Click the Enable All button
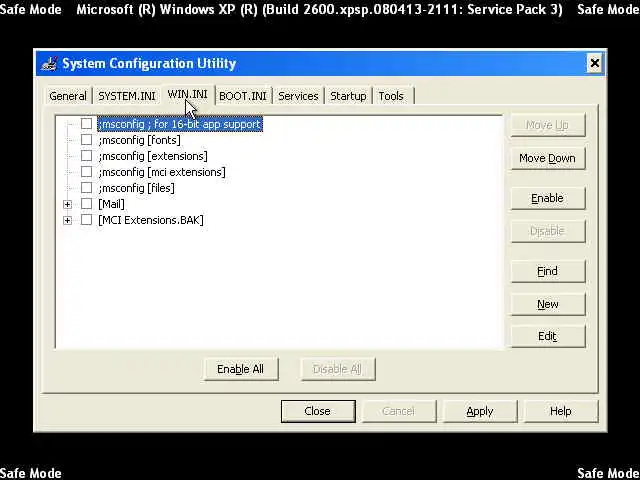The height and width of the screenshot is (480, 640). click(241, 369)
